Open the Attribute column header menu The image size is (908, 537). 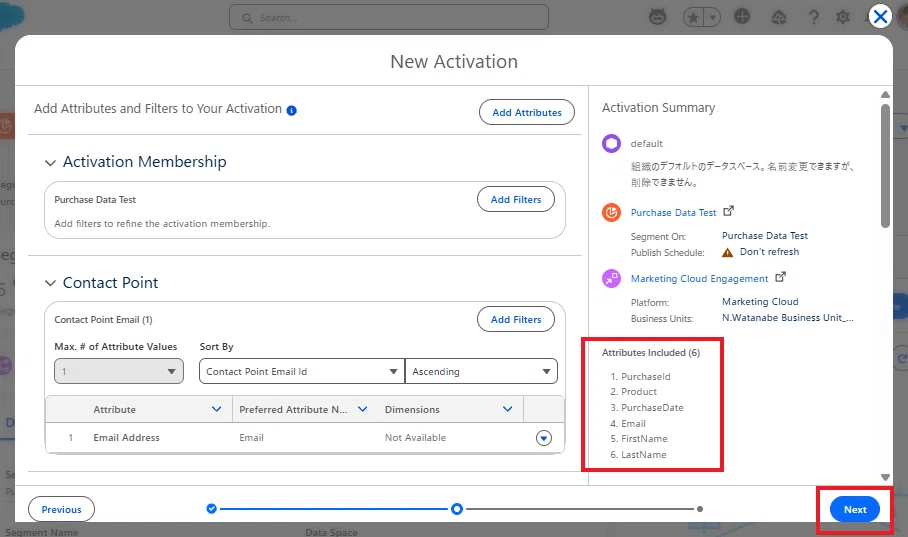[x=217, y=409]
